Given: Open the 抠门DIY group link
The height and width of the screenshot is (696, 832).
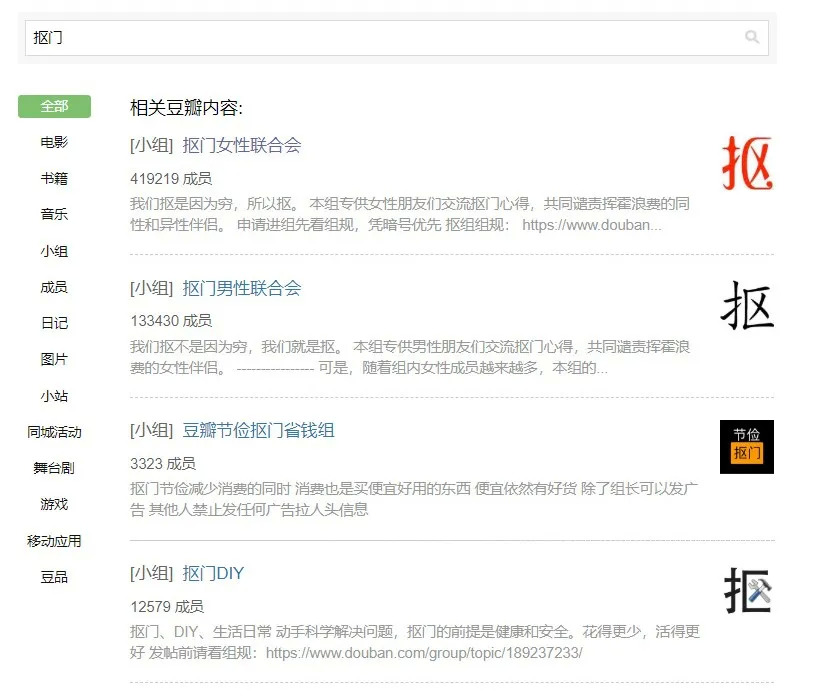Looking at the screenshot, I should coord(213,573).
